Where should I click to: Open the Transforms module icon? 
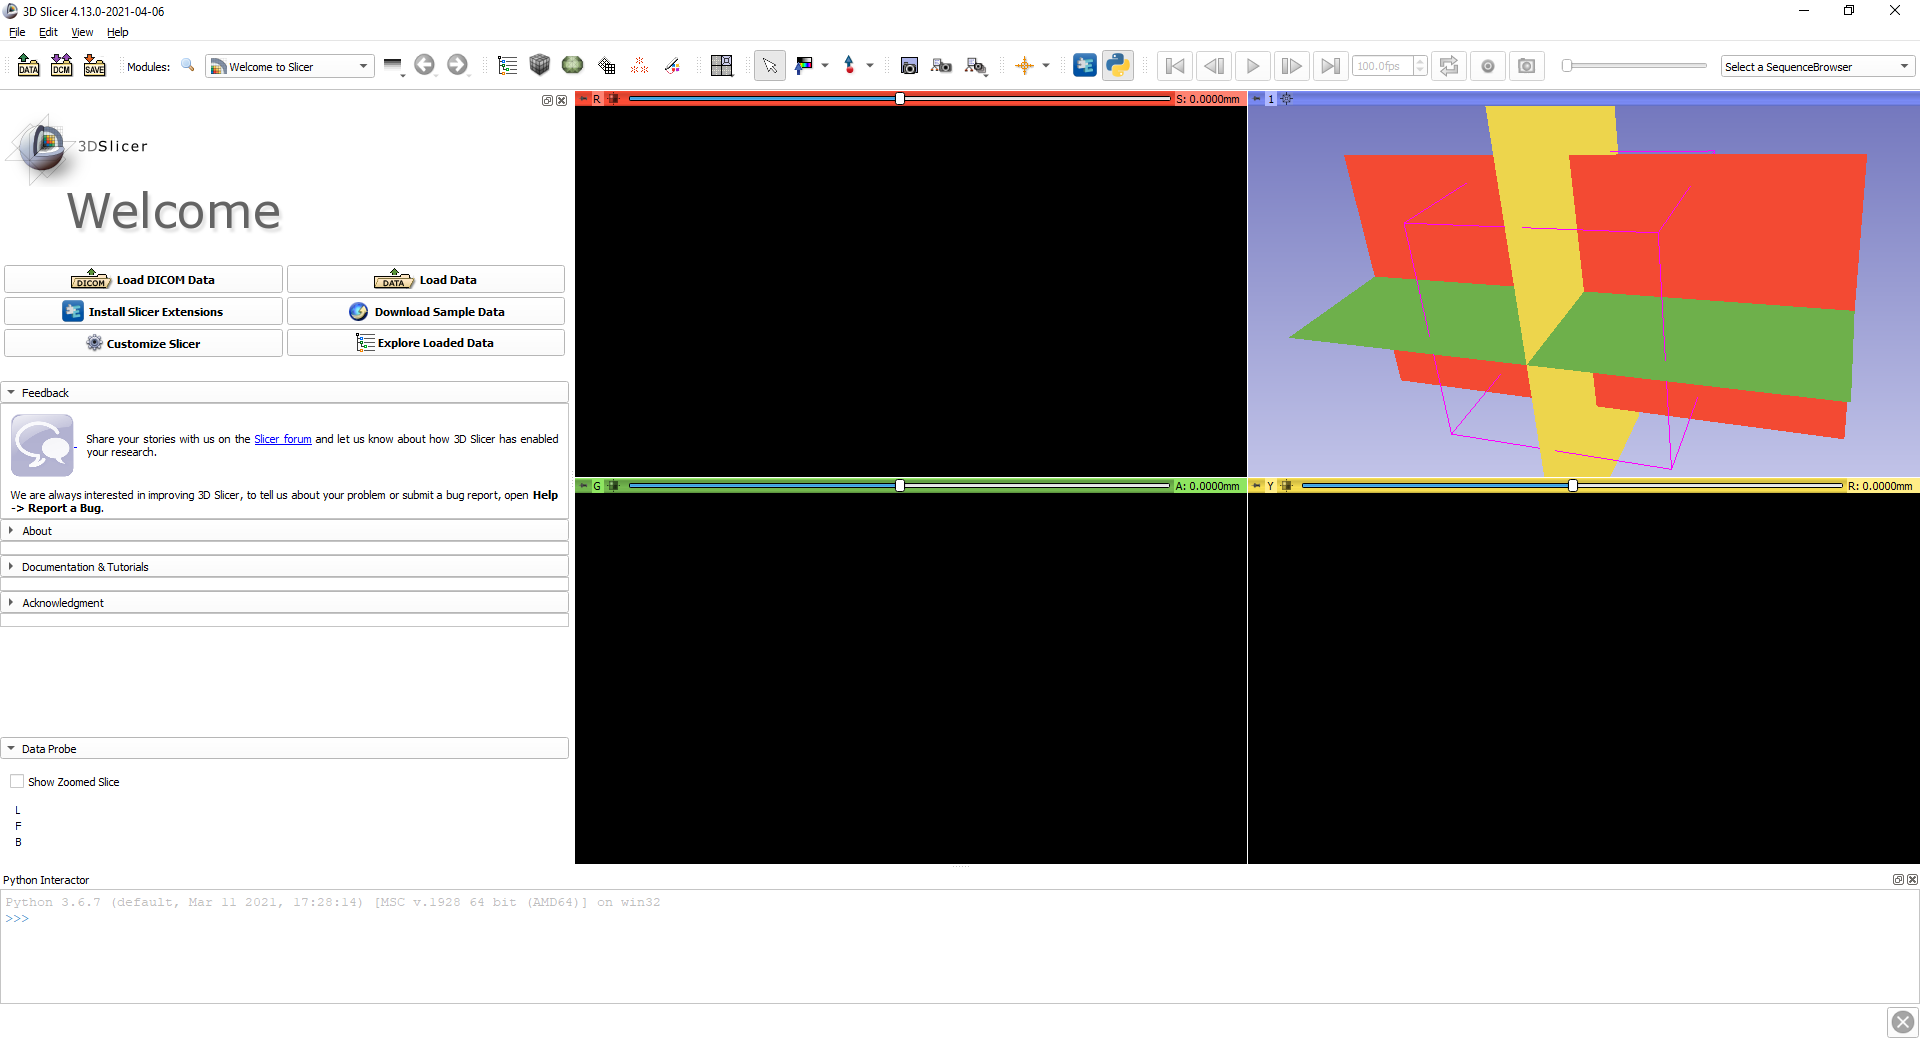[607, 66]
